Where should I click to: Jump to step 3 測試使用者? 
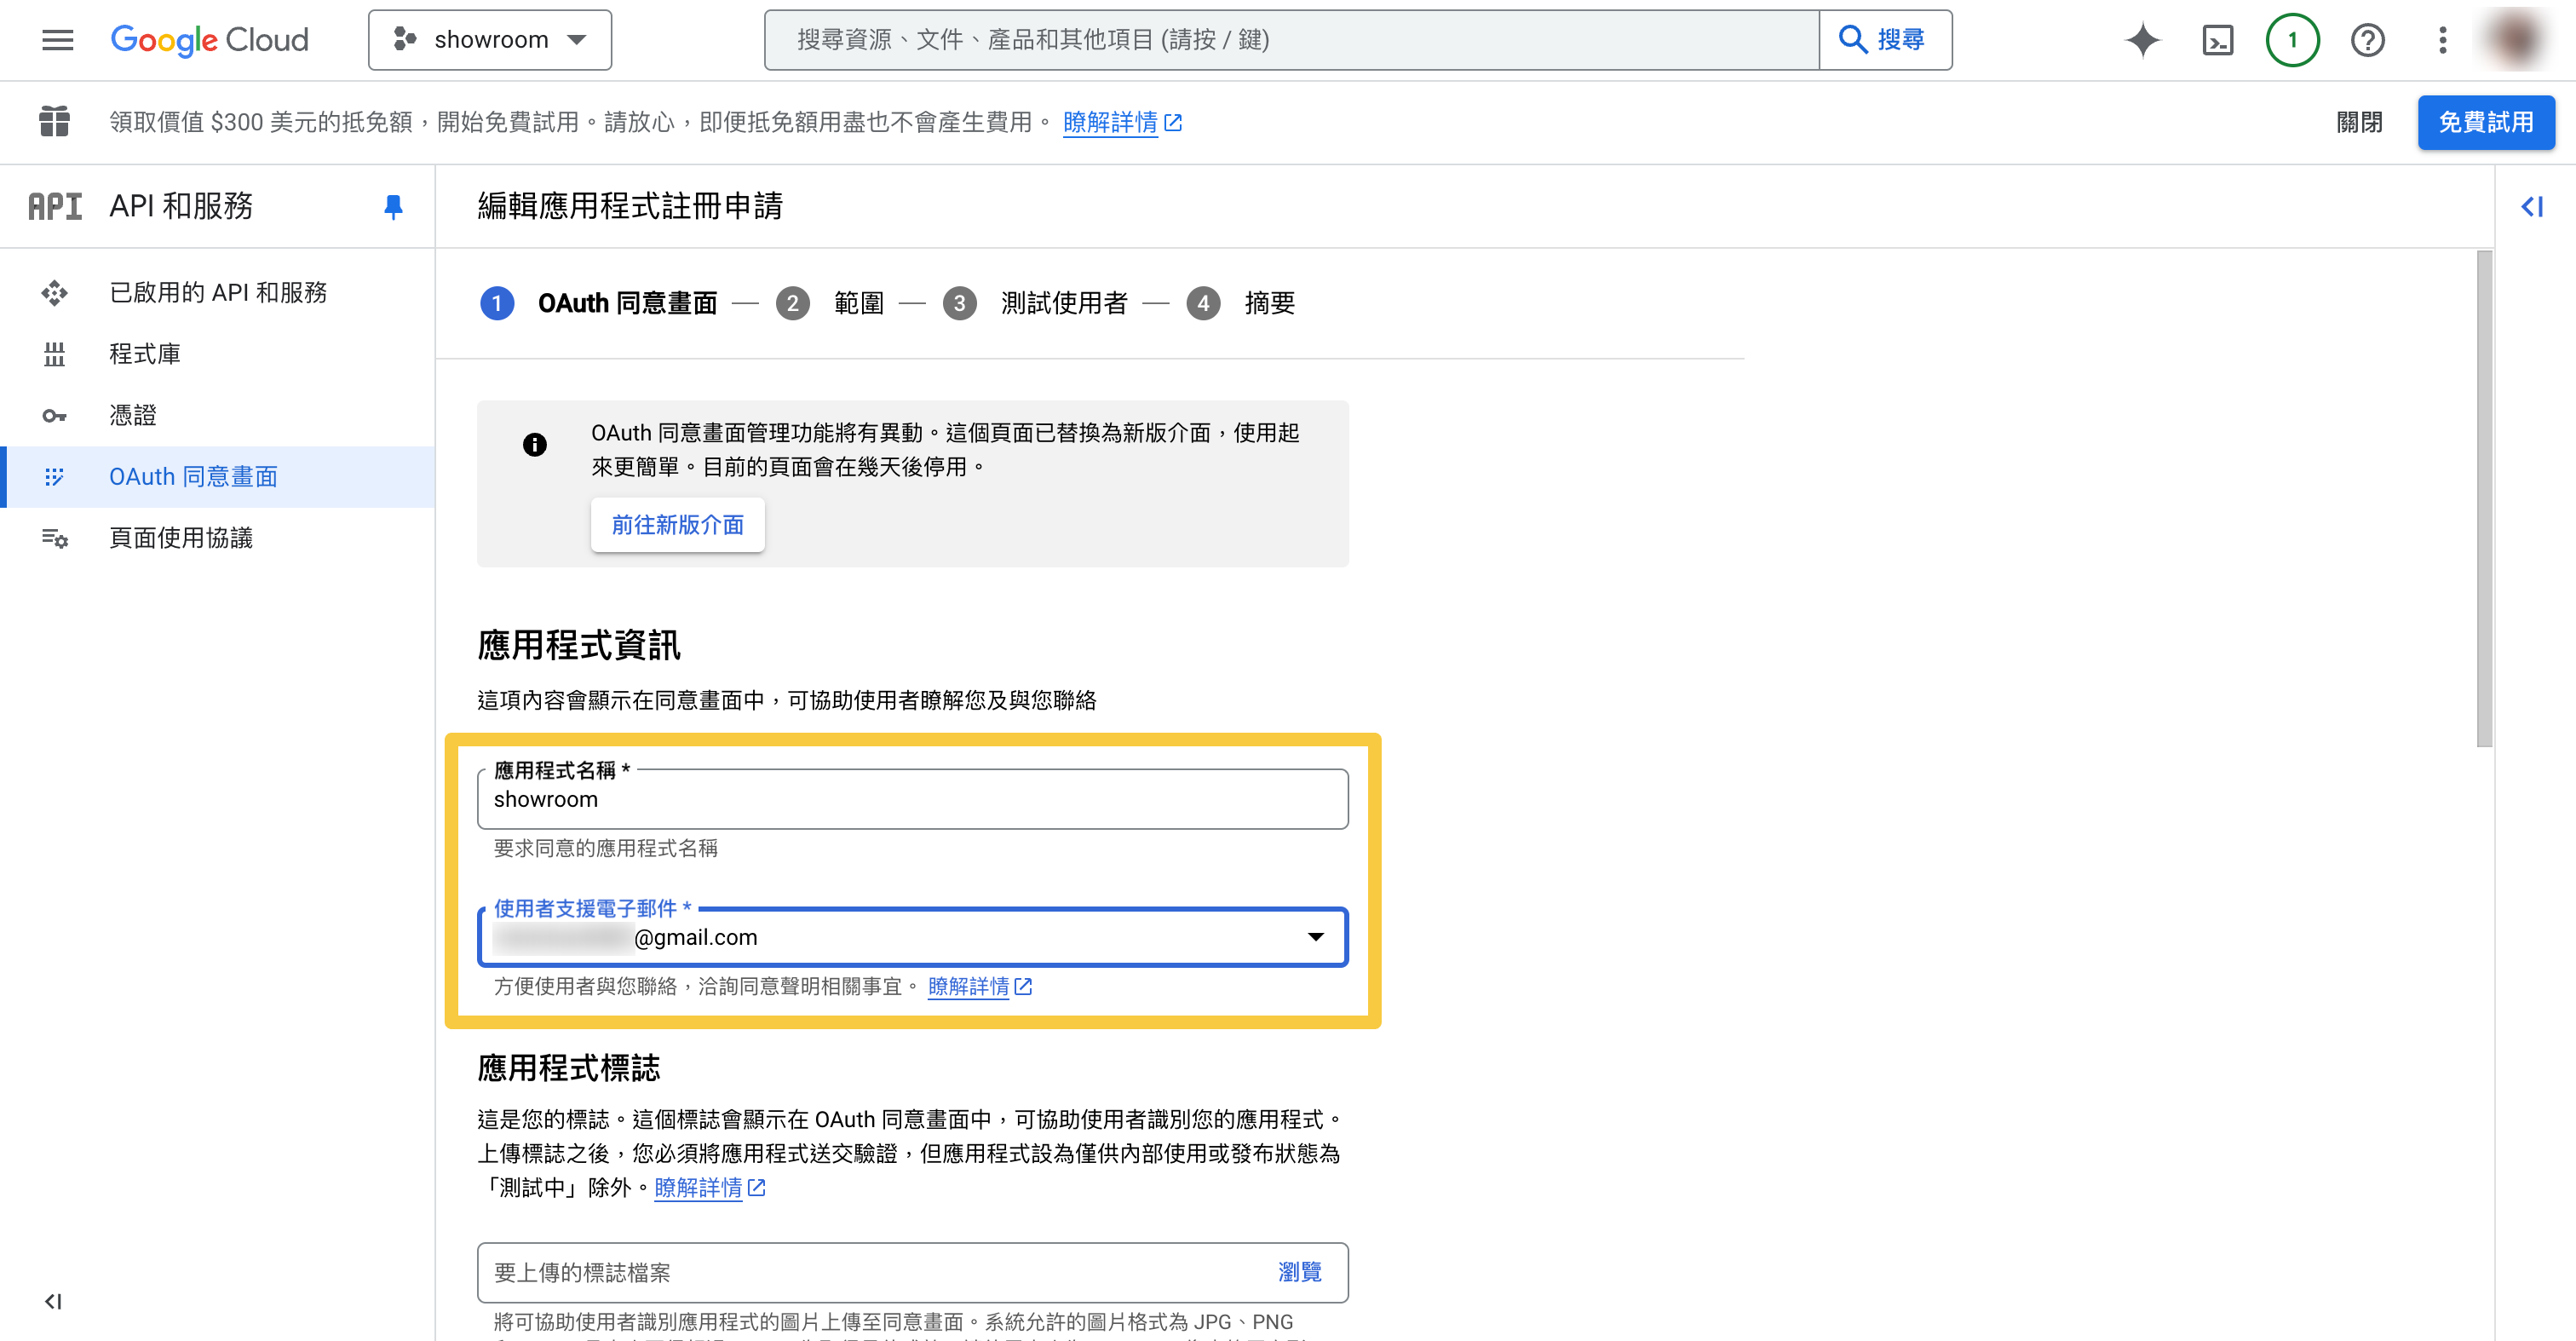[1063, 303]
